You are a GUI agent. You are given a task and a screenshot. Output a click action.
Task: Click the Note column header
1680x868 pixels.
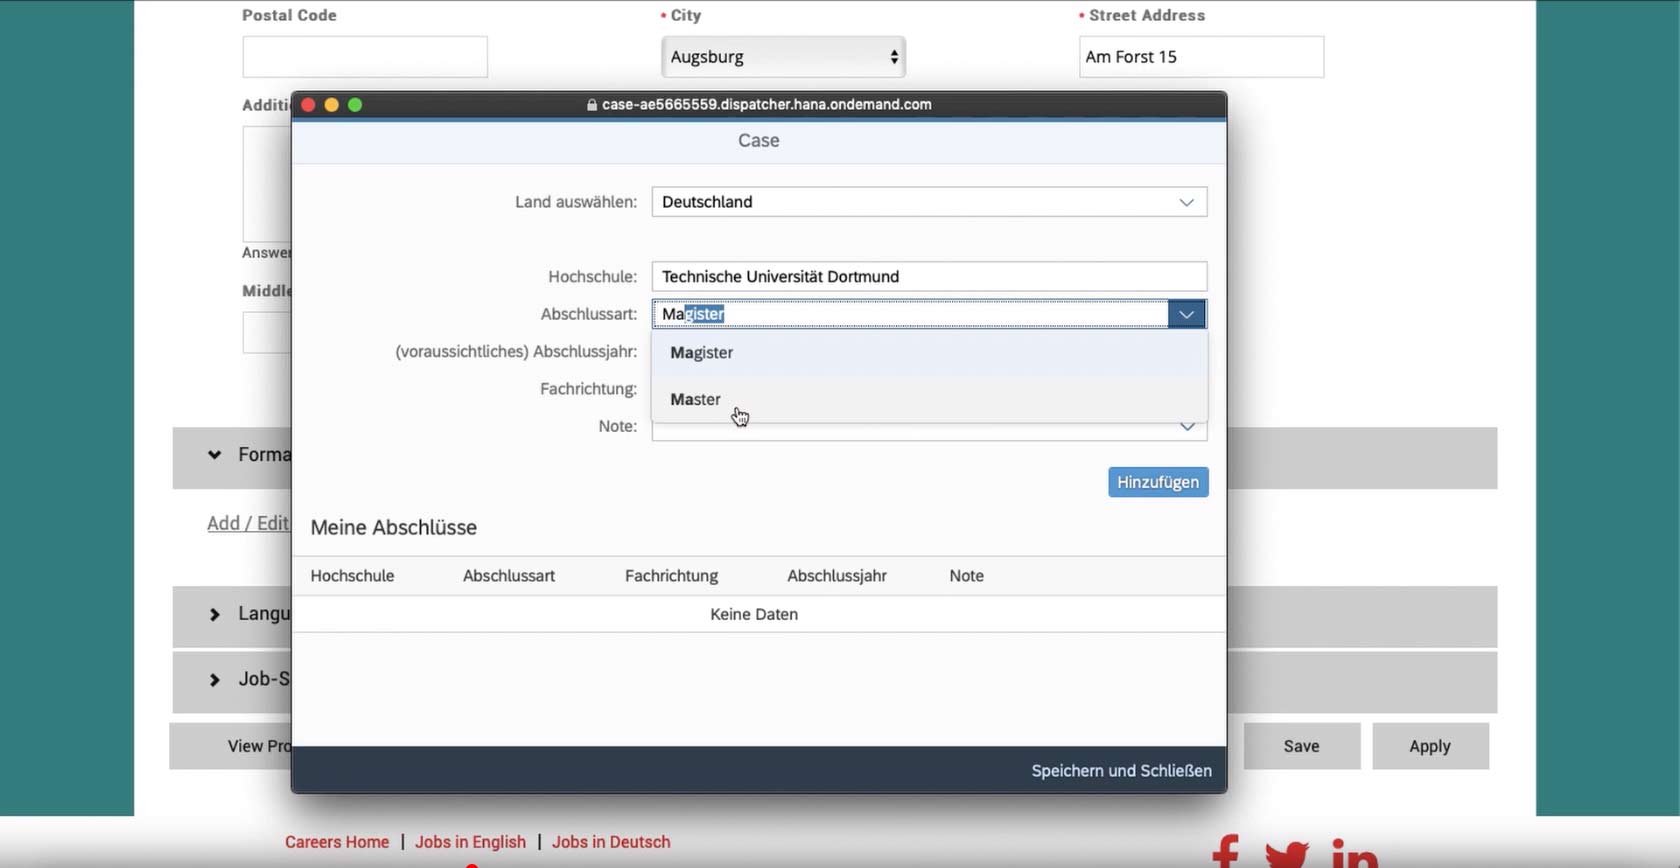[966, 576]
